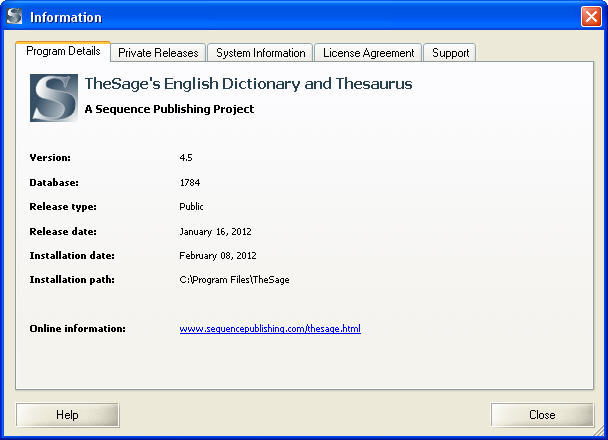
Task: Click the release date January 16, 2012
Action: (215, 232)
